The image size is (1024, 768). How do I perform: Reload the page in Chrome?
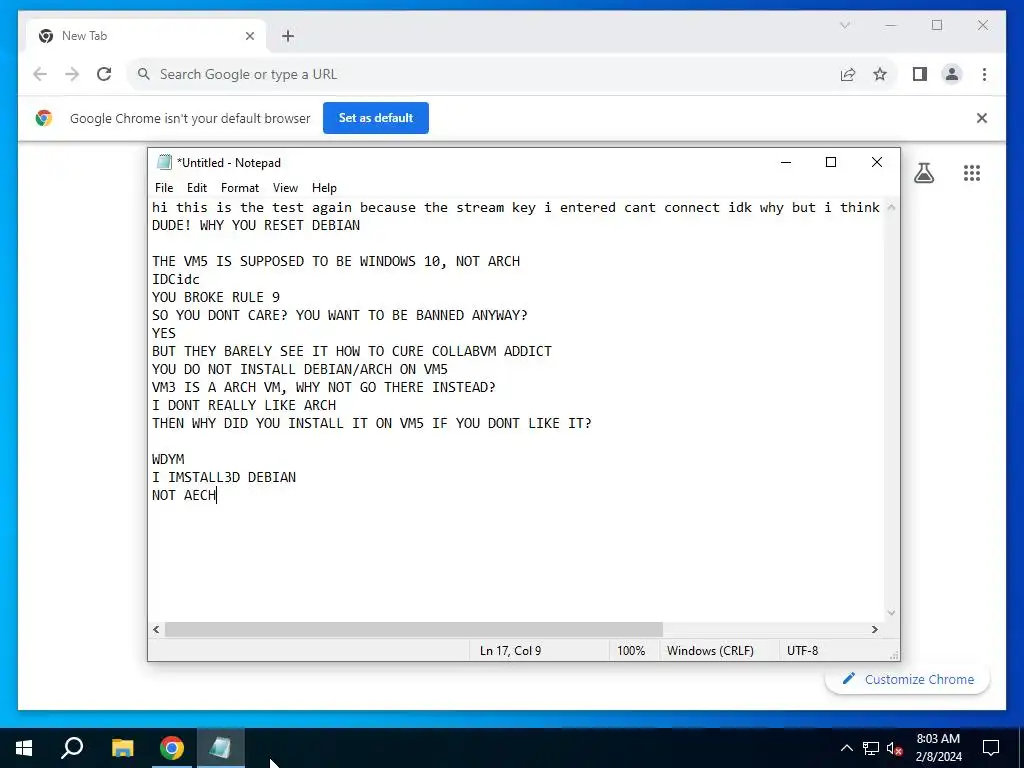(104, 74)
